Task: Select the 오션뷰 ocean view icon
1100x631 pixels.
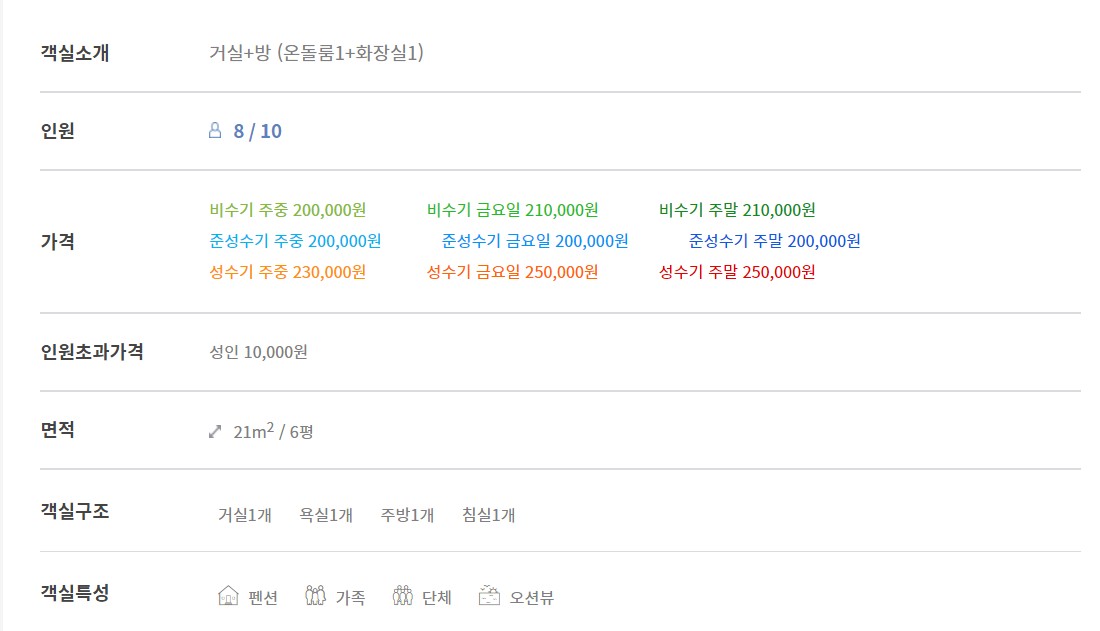Action: pyautogui.click(x=489, y=596)
